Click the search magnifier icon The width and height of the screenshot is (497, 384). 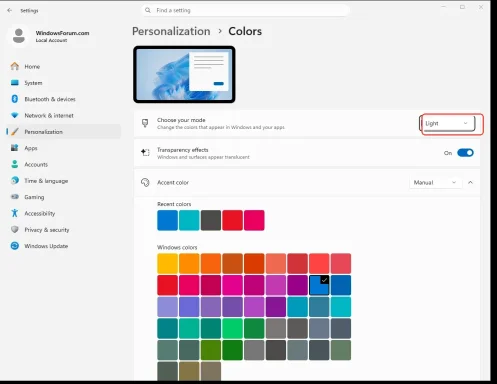(x=148, y=10)
